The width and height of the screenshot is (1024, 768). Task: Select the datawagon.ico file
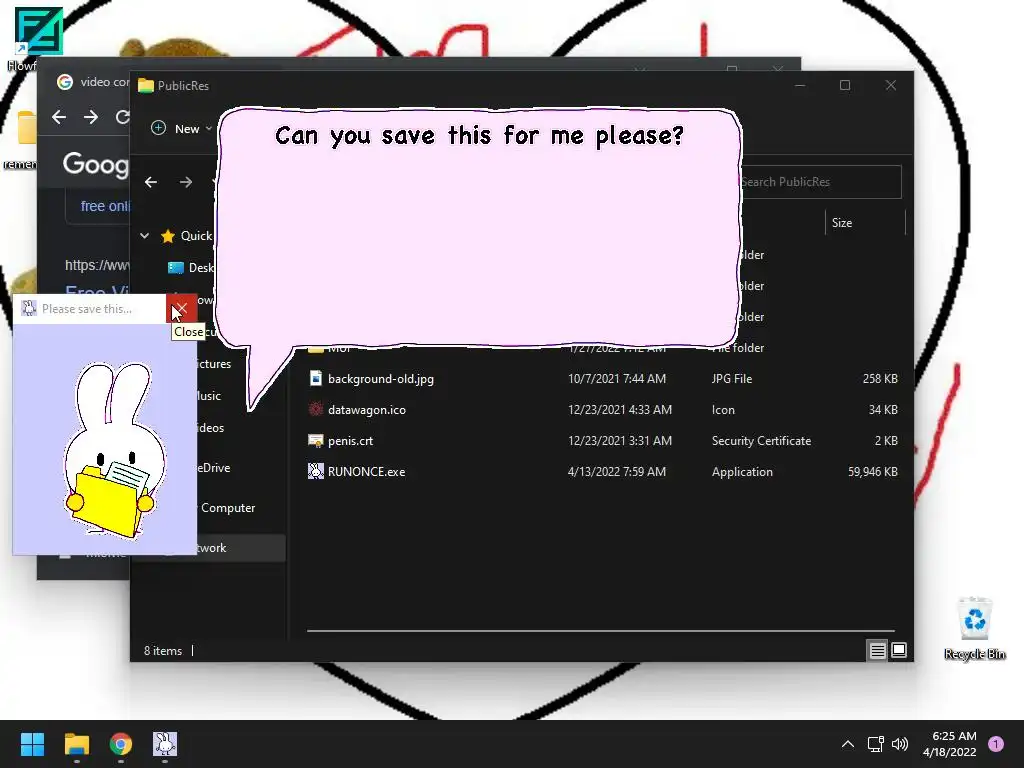tap(602, 409)
